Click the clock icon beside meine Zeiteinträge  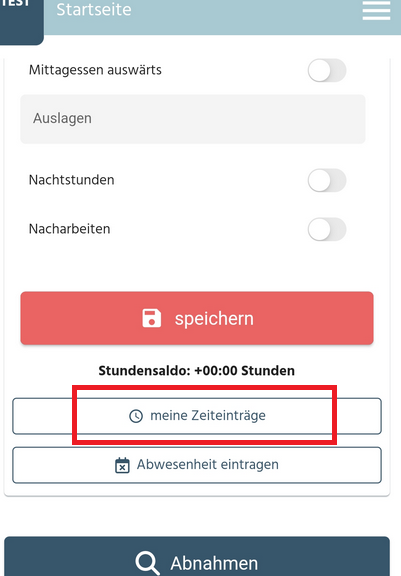coord(136,416)
